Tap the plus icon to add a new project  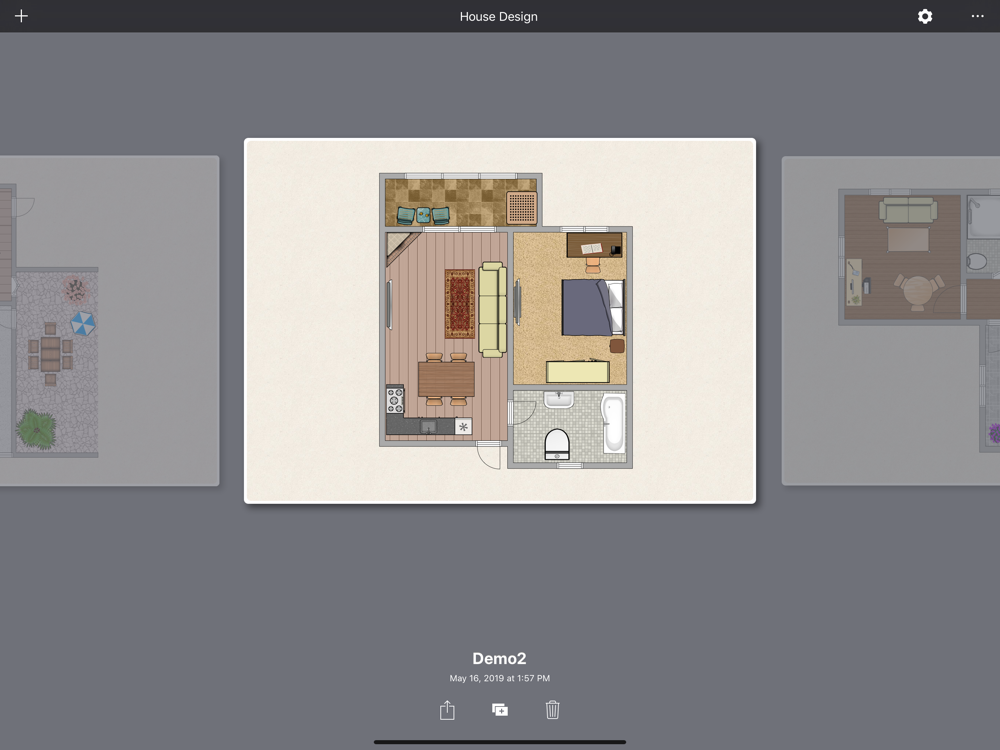click(x=21, y=16)
